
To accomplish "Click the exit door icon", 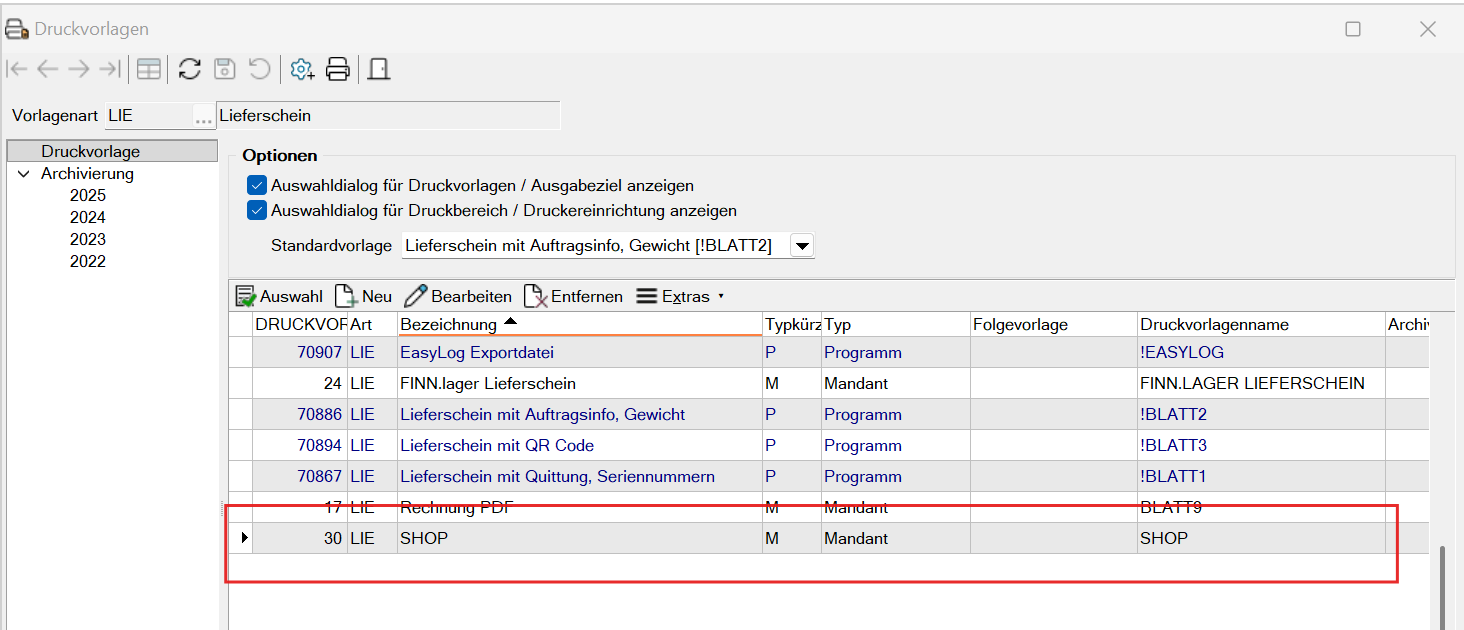I will coord(378,69).
